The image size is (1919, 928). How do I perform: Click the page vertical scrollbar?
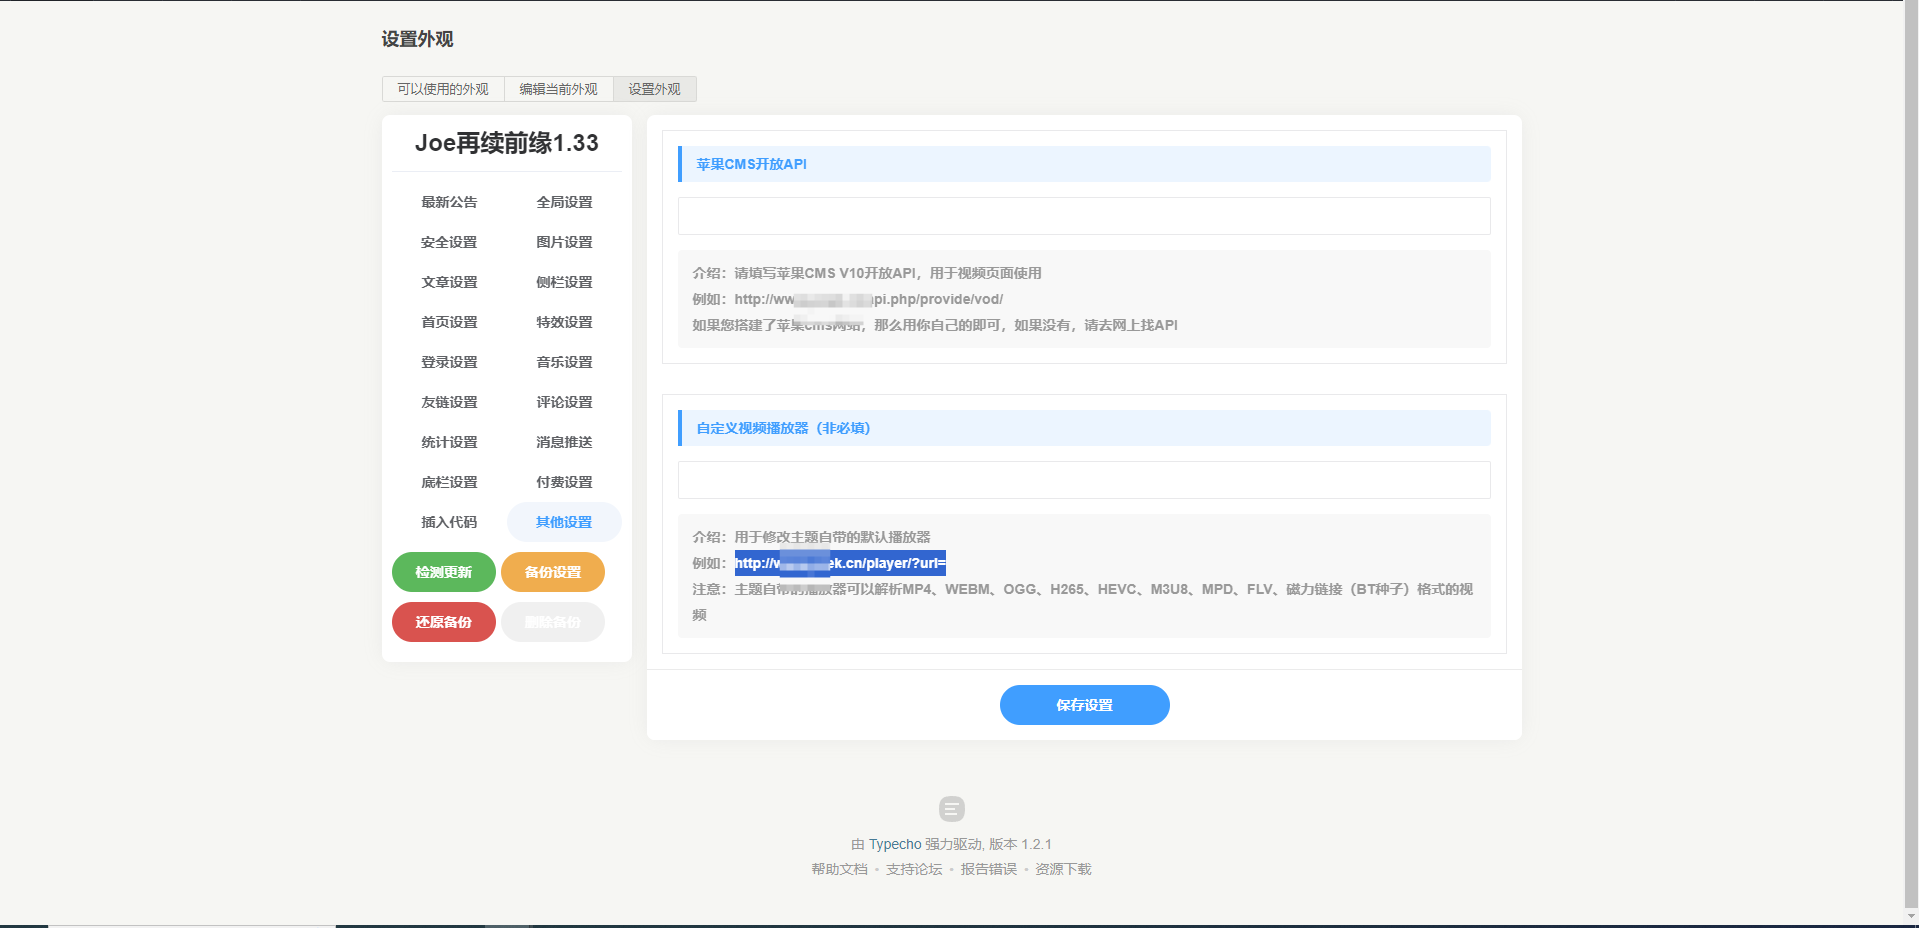[x=1911, y=454]
